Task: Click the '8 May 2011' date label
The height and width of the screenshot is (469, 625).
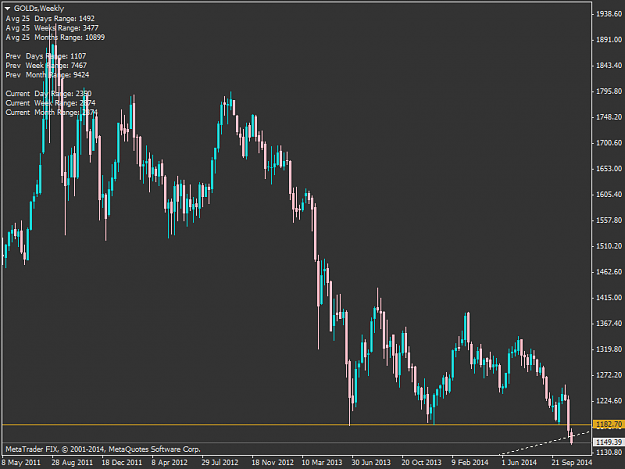Action: (x=21, y=463)
